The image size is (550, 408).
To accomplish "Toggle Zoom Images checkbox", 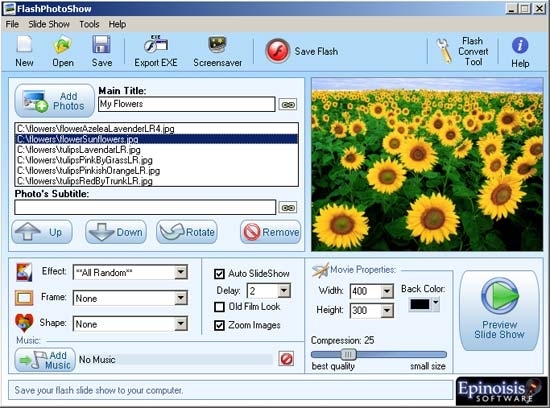I will click(x=219, y=325).
